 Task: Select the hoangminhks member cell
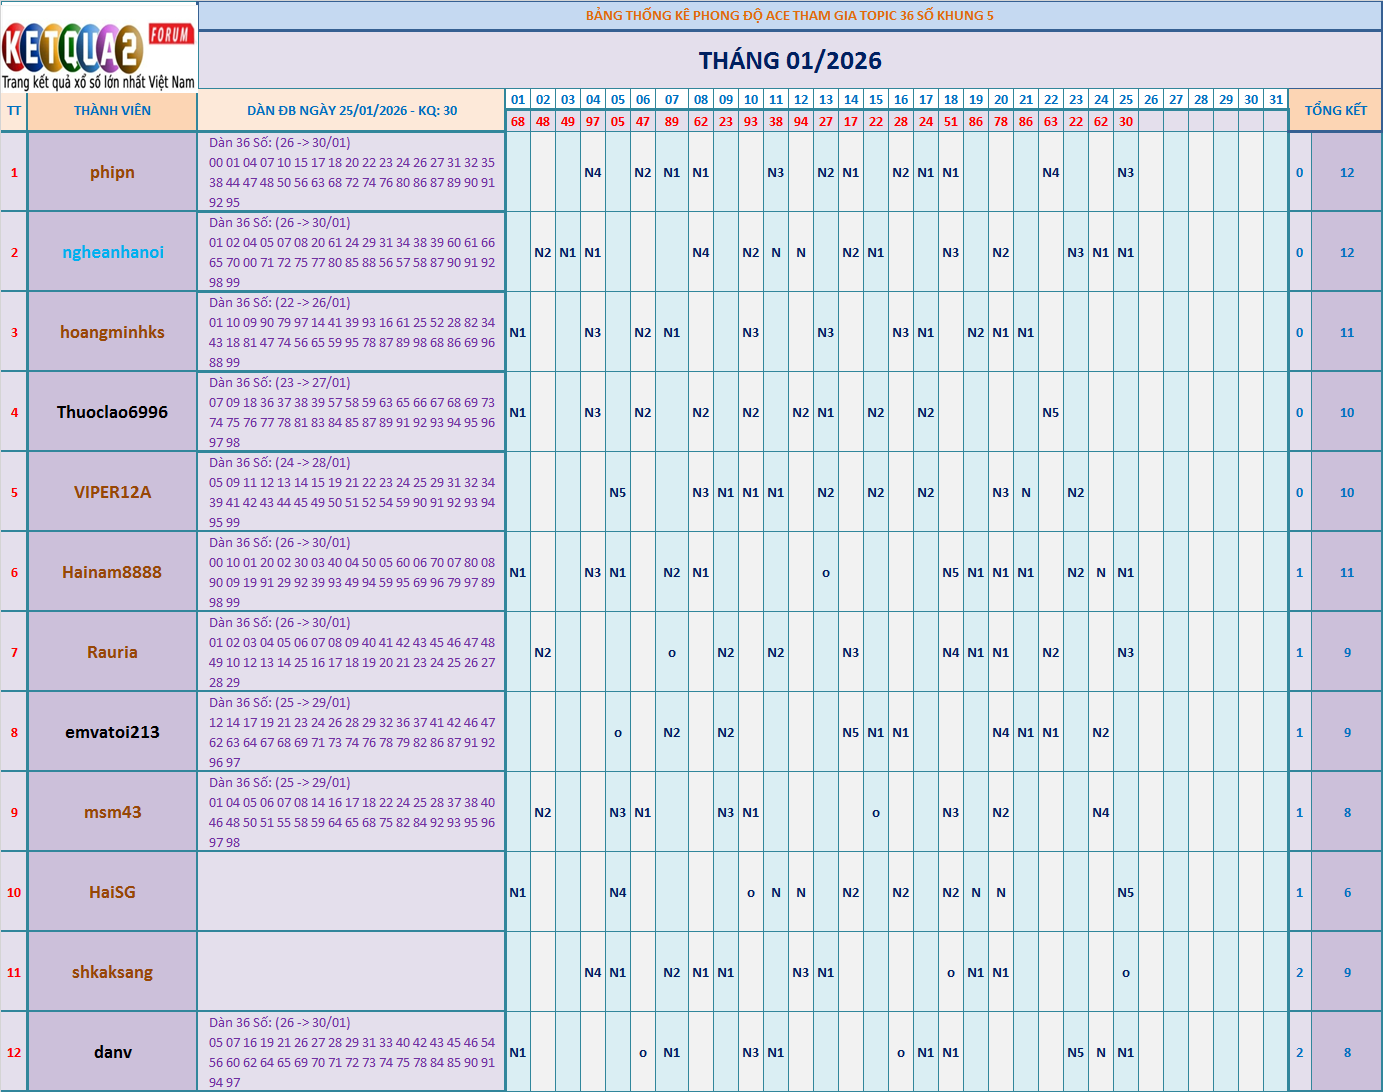112,332
